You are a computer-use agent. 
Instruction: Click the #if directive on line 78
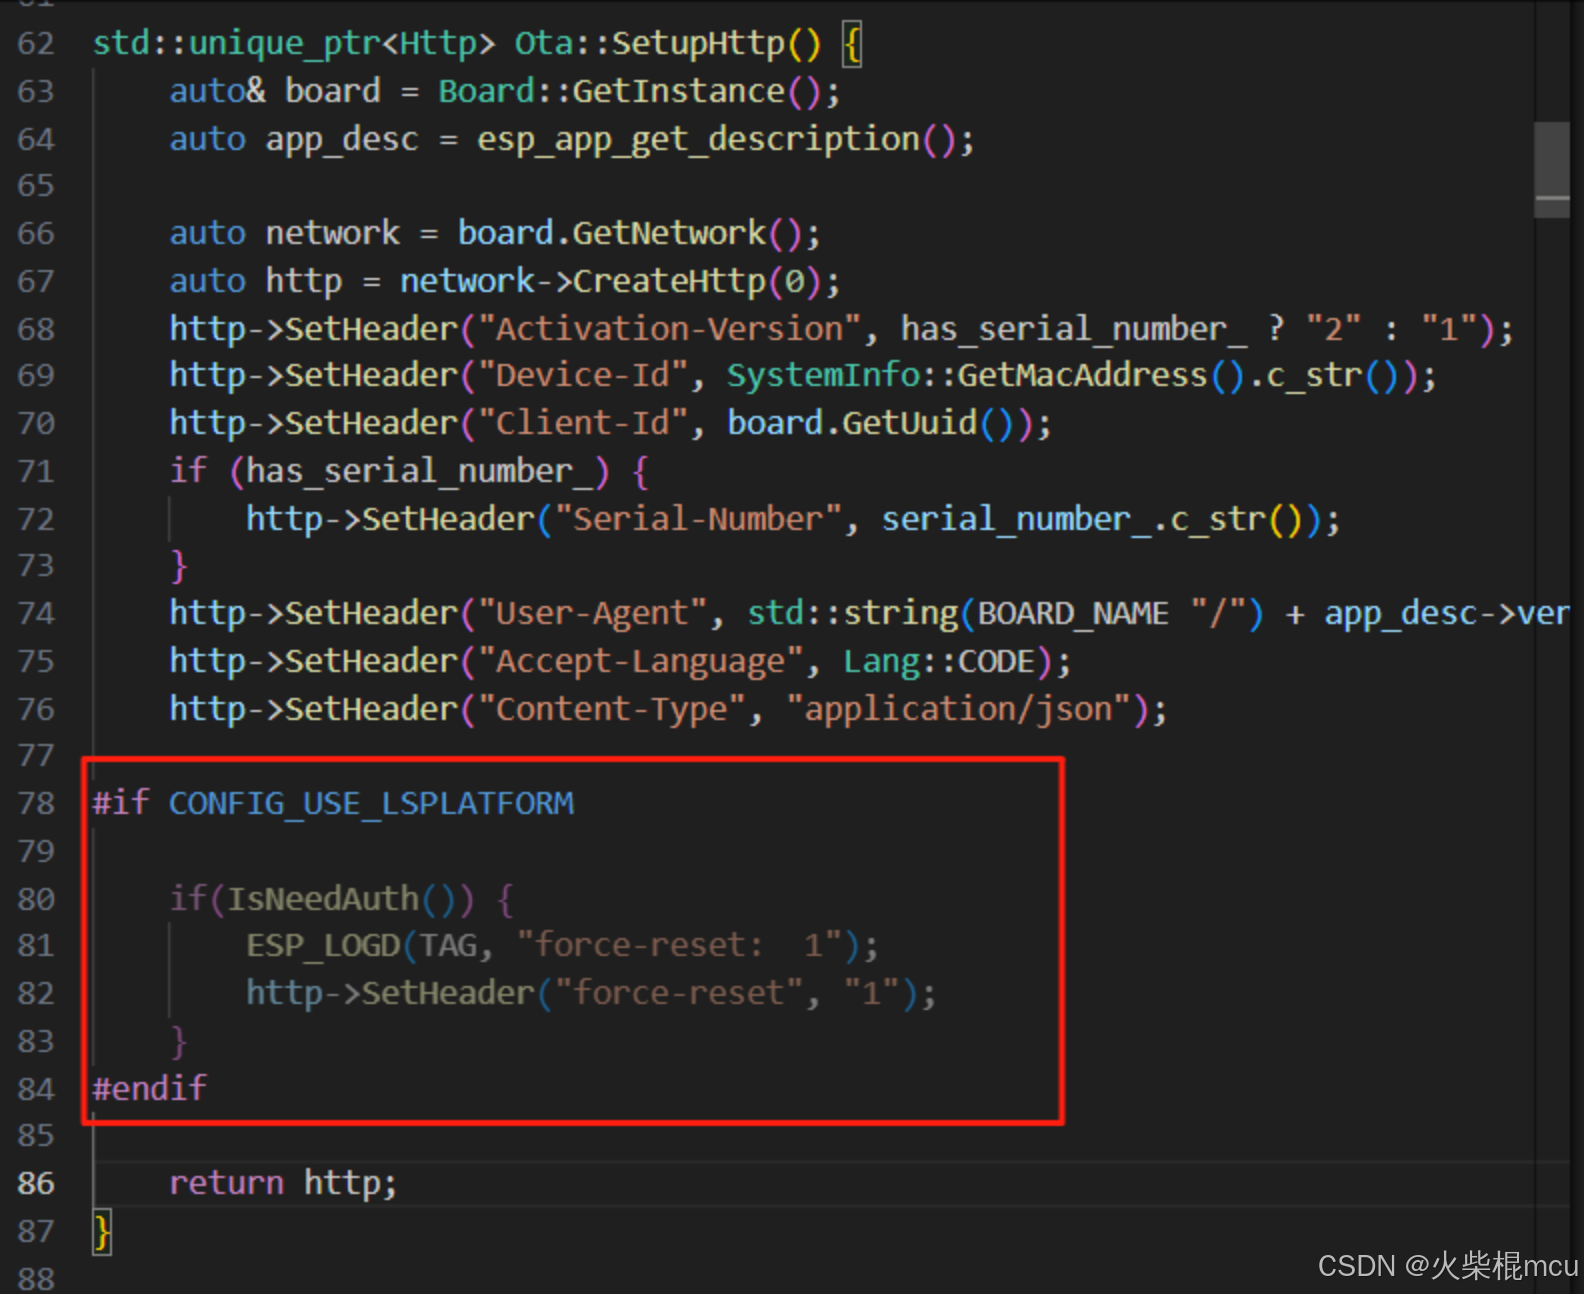[121, 803]
